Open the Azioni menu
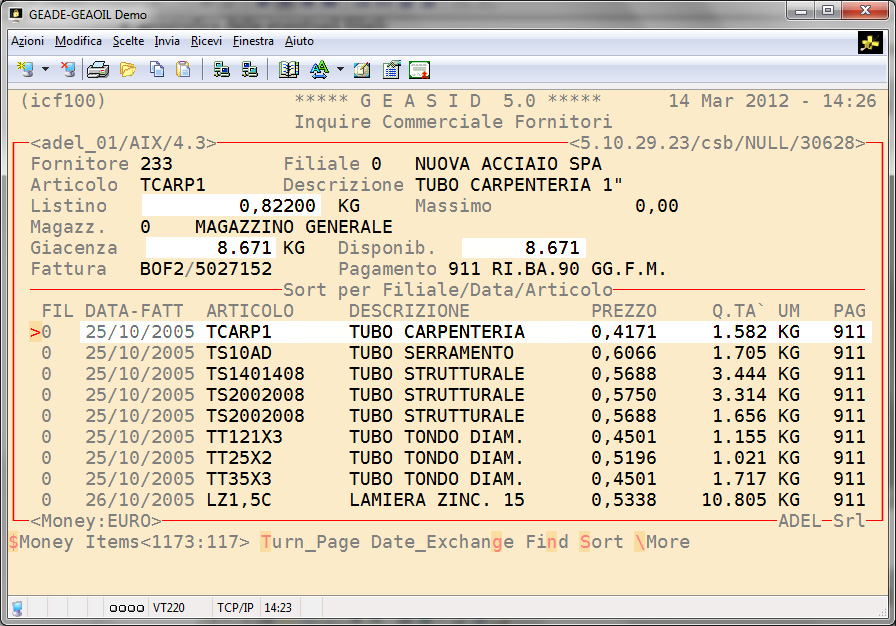896x626 pixels. click(27, 41)
